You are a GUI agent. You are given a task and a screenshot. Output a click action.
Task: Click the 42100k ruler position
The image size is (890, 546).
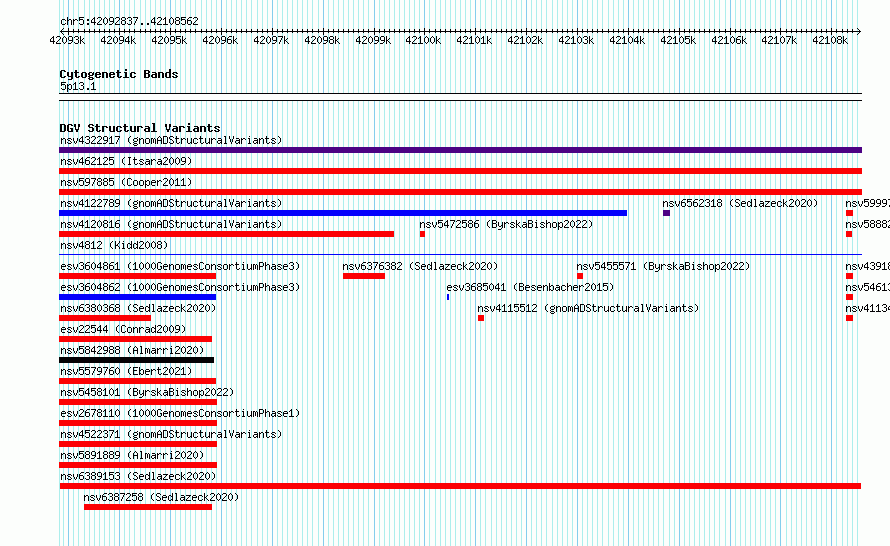[x=423, y=40]
